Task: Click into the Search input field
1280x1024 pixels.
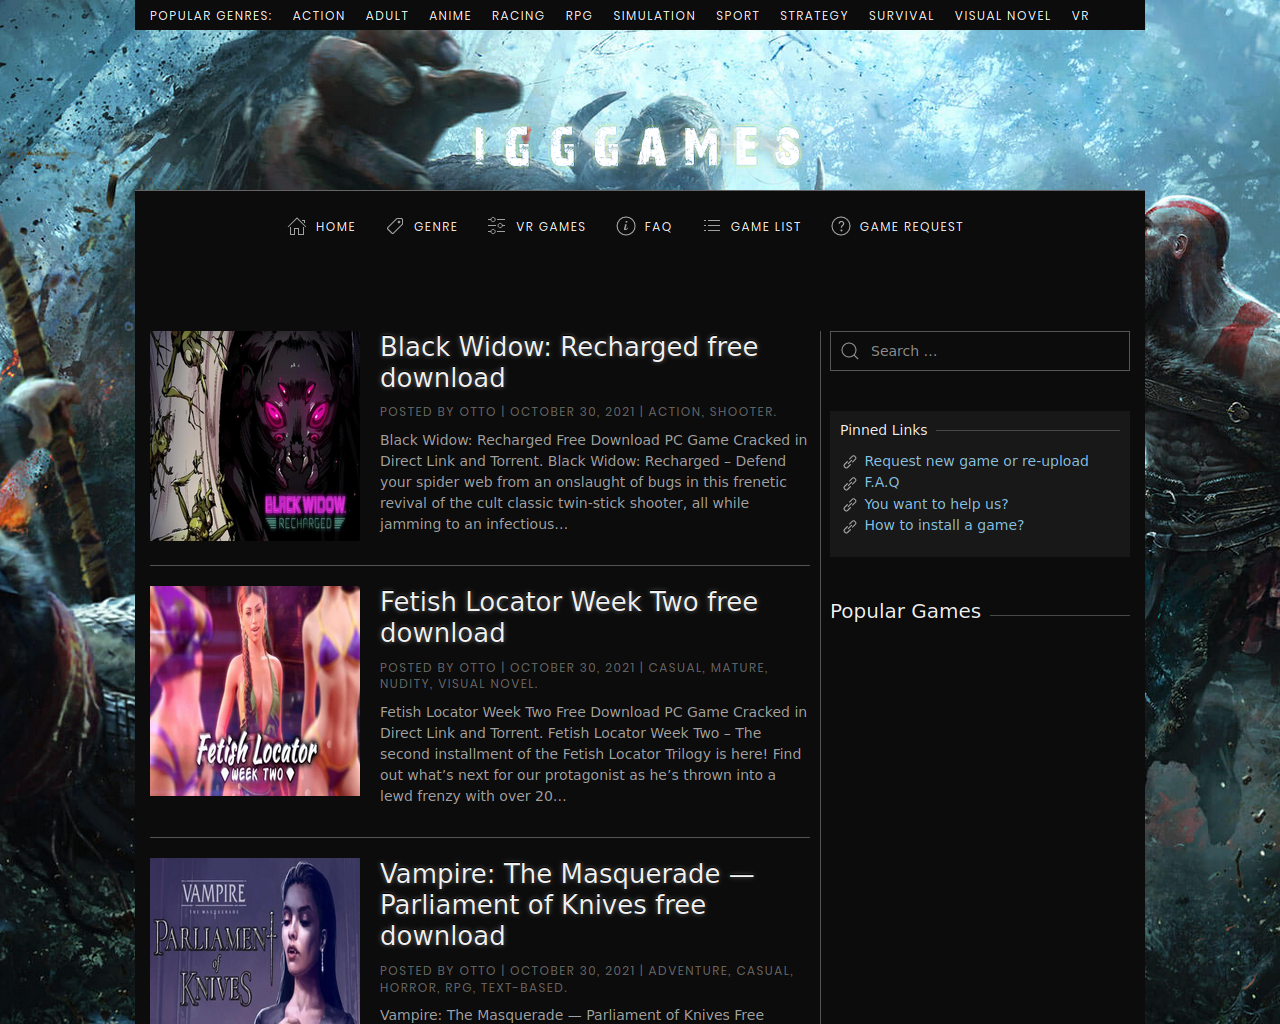Action: (980, 351)
